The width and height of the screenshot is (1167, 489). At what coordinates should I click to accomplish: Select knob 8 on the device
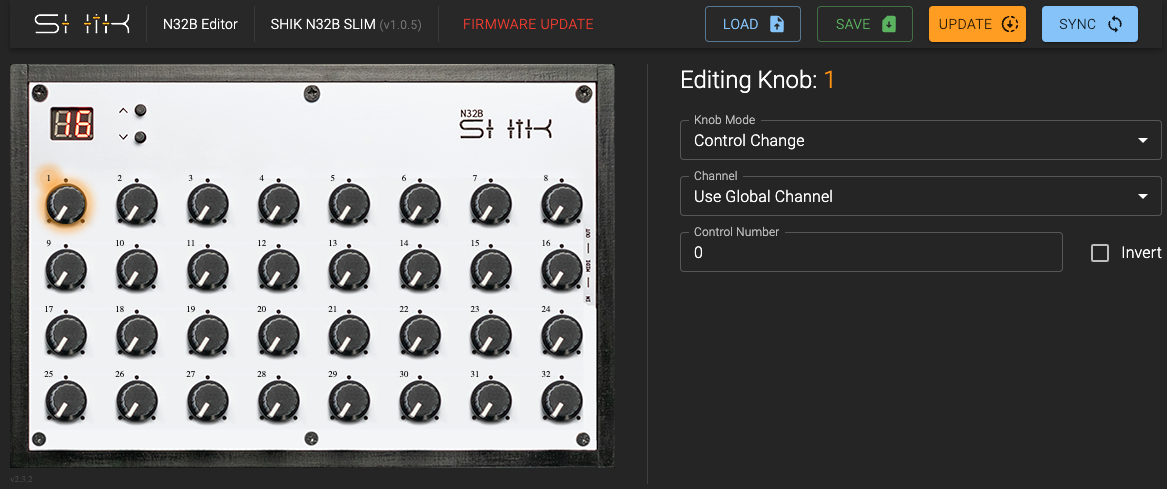(562, 204)
